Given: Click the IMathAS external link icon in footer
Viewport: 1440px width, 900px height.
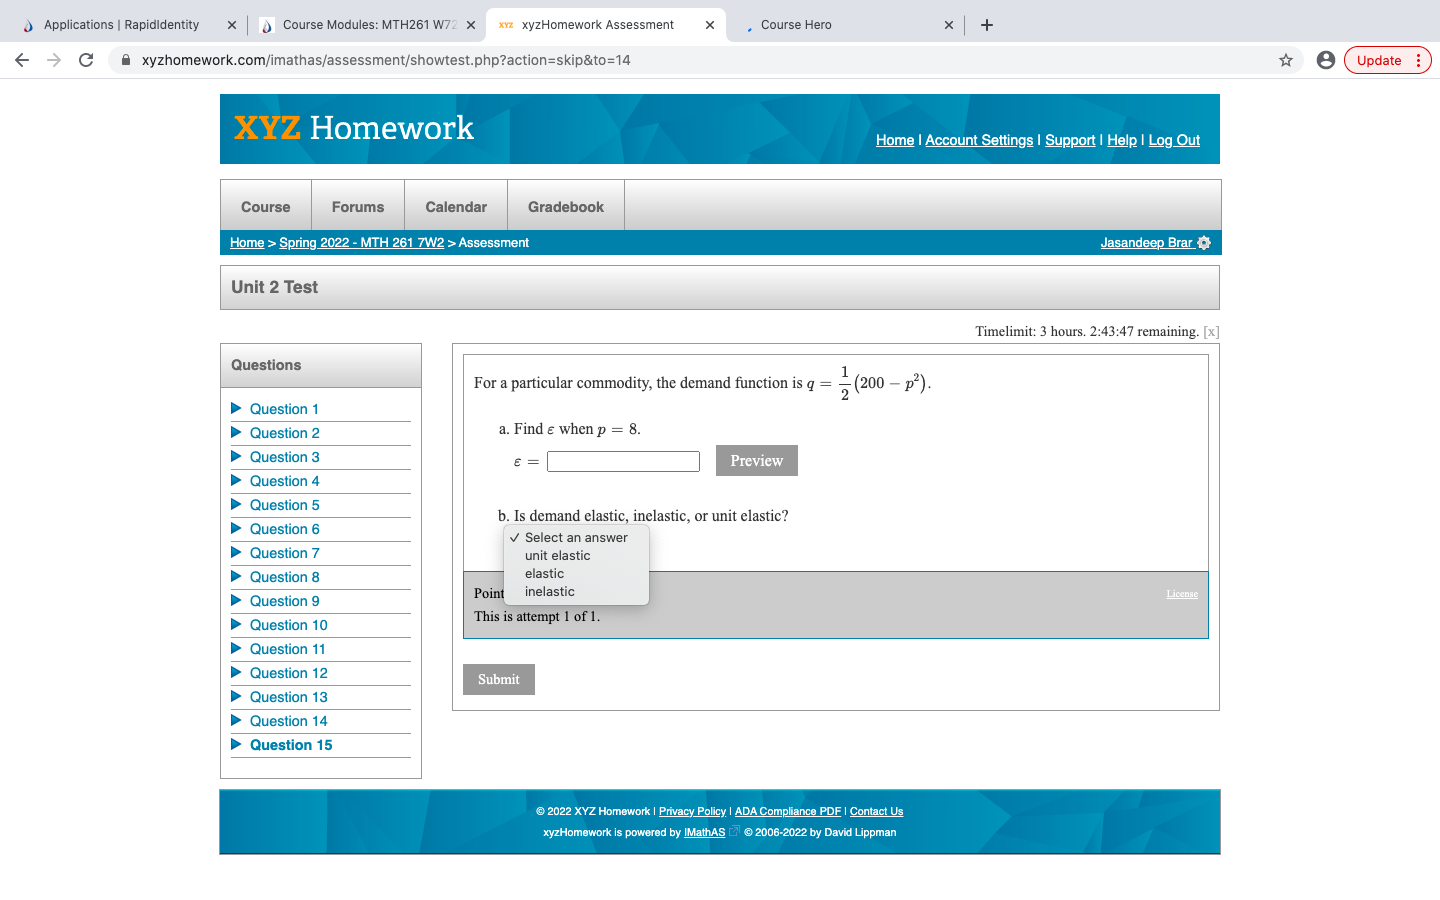Looking at the screenshot, I should click(736, 832).
